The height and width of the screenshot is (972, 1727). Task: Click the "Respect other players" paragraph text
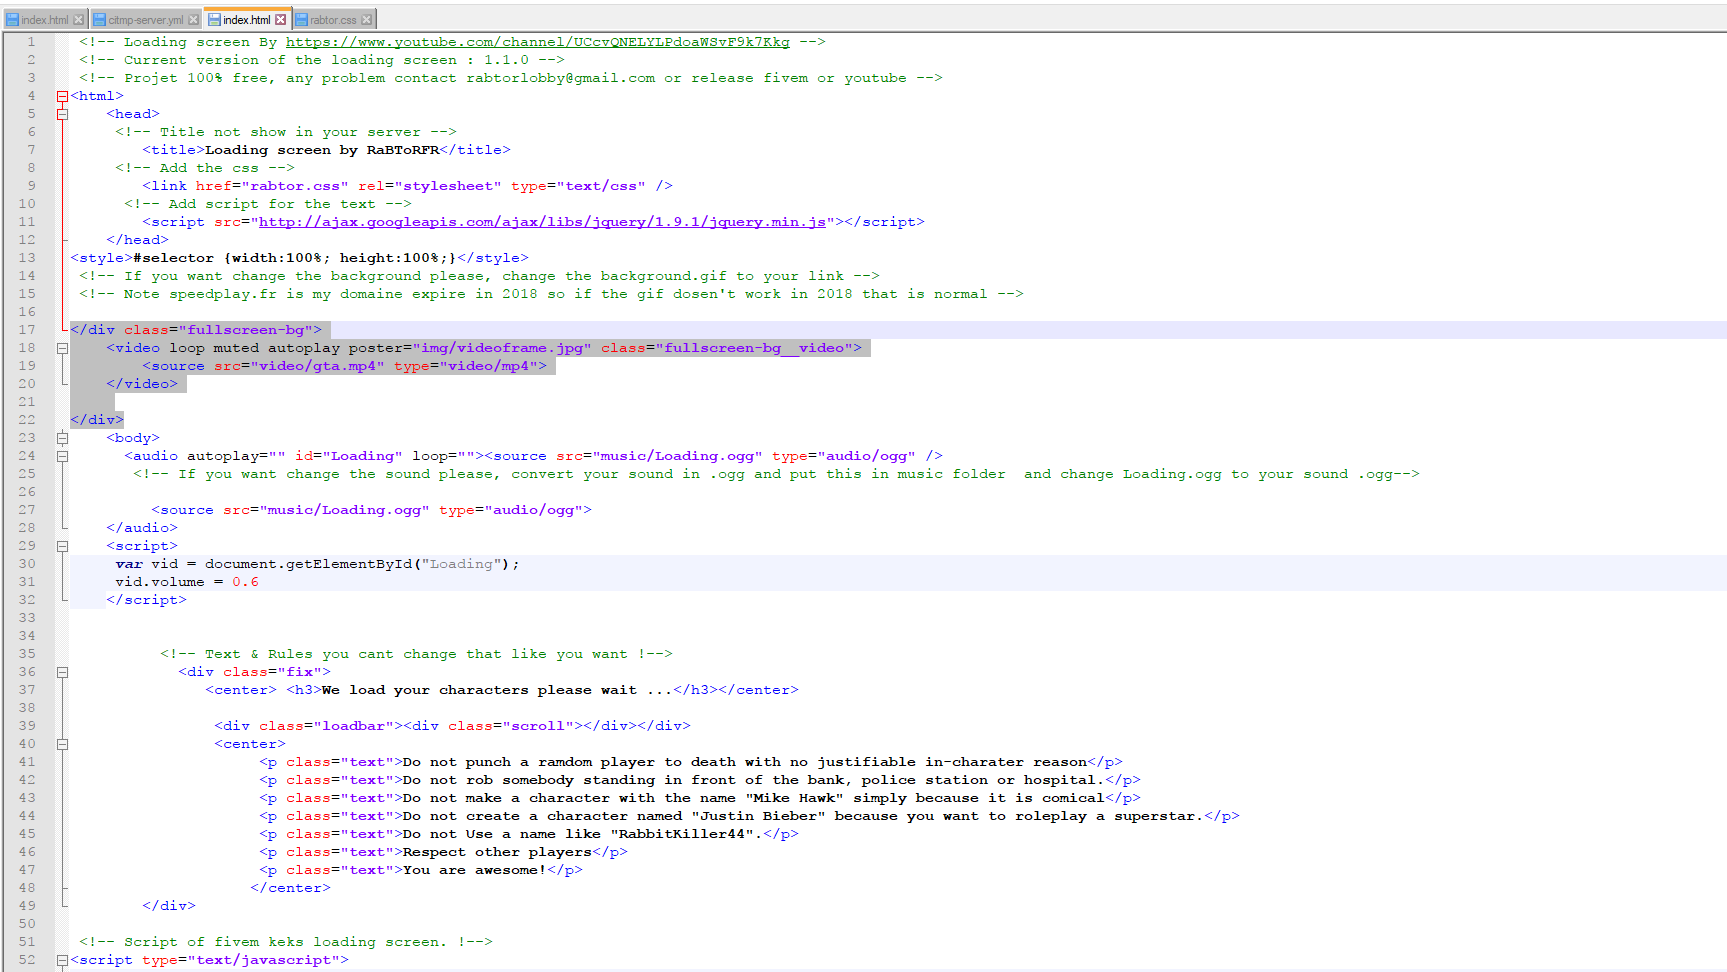click(497, 852)
